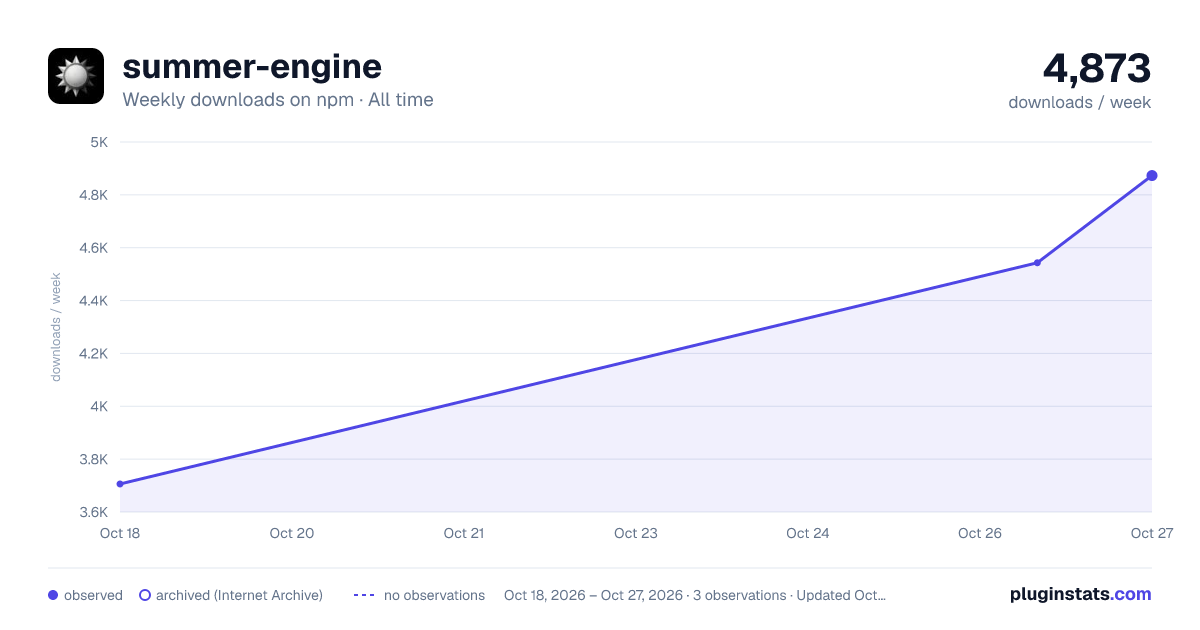
Task: Click 'archived (Internet Archive)' legend label
Action: [239, 595]
